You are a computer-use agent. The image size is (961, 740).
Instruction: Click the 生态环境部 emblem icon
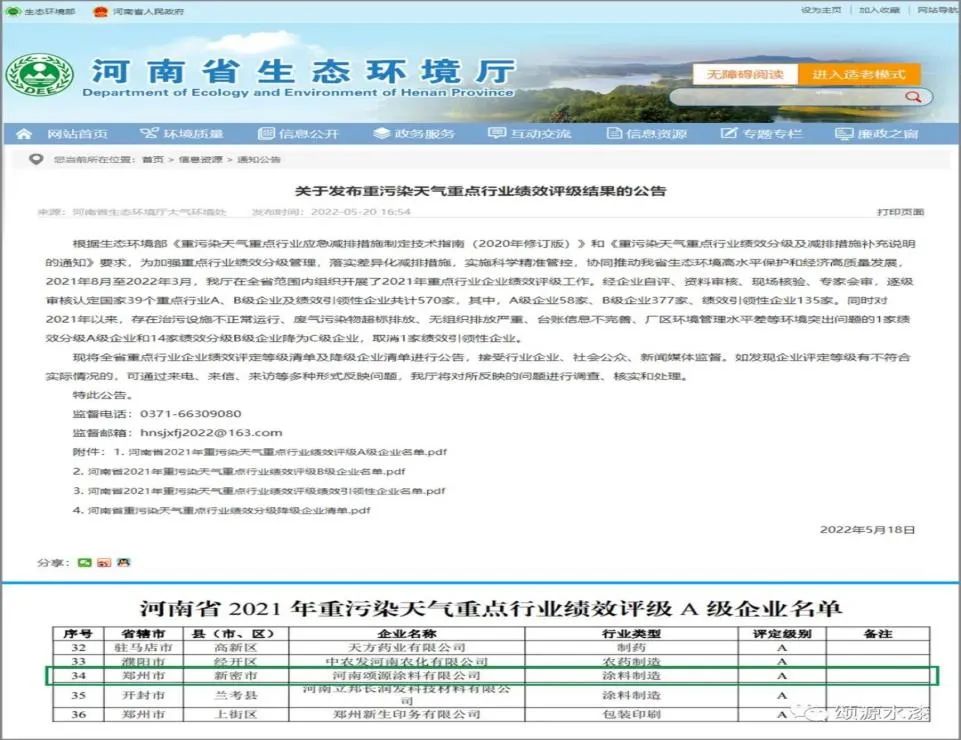point(13,11)
